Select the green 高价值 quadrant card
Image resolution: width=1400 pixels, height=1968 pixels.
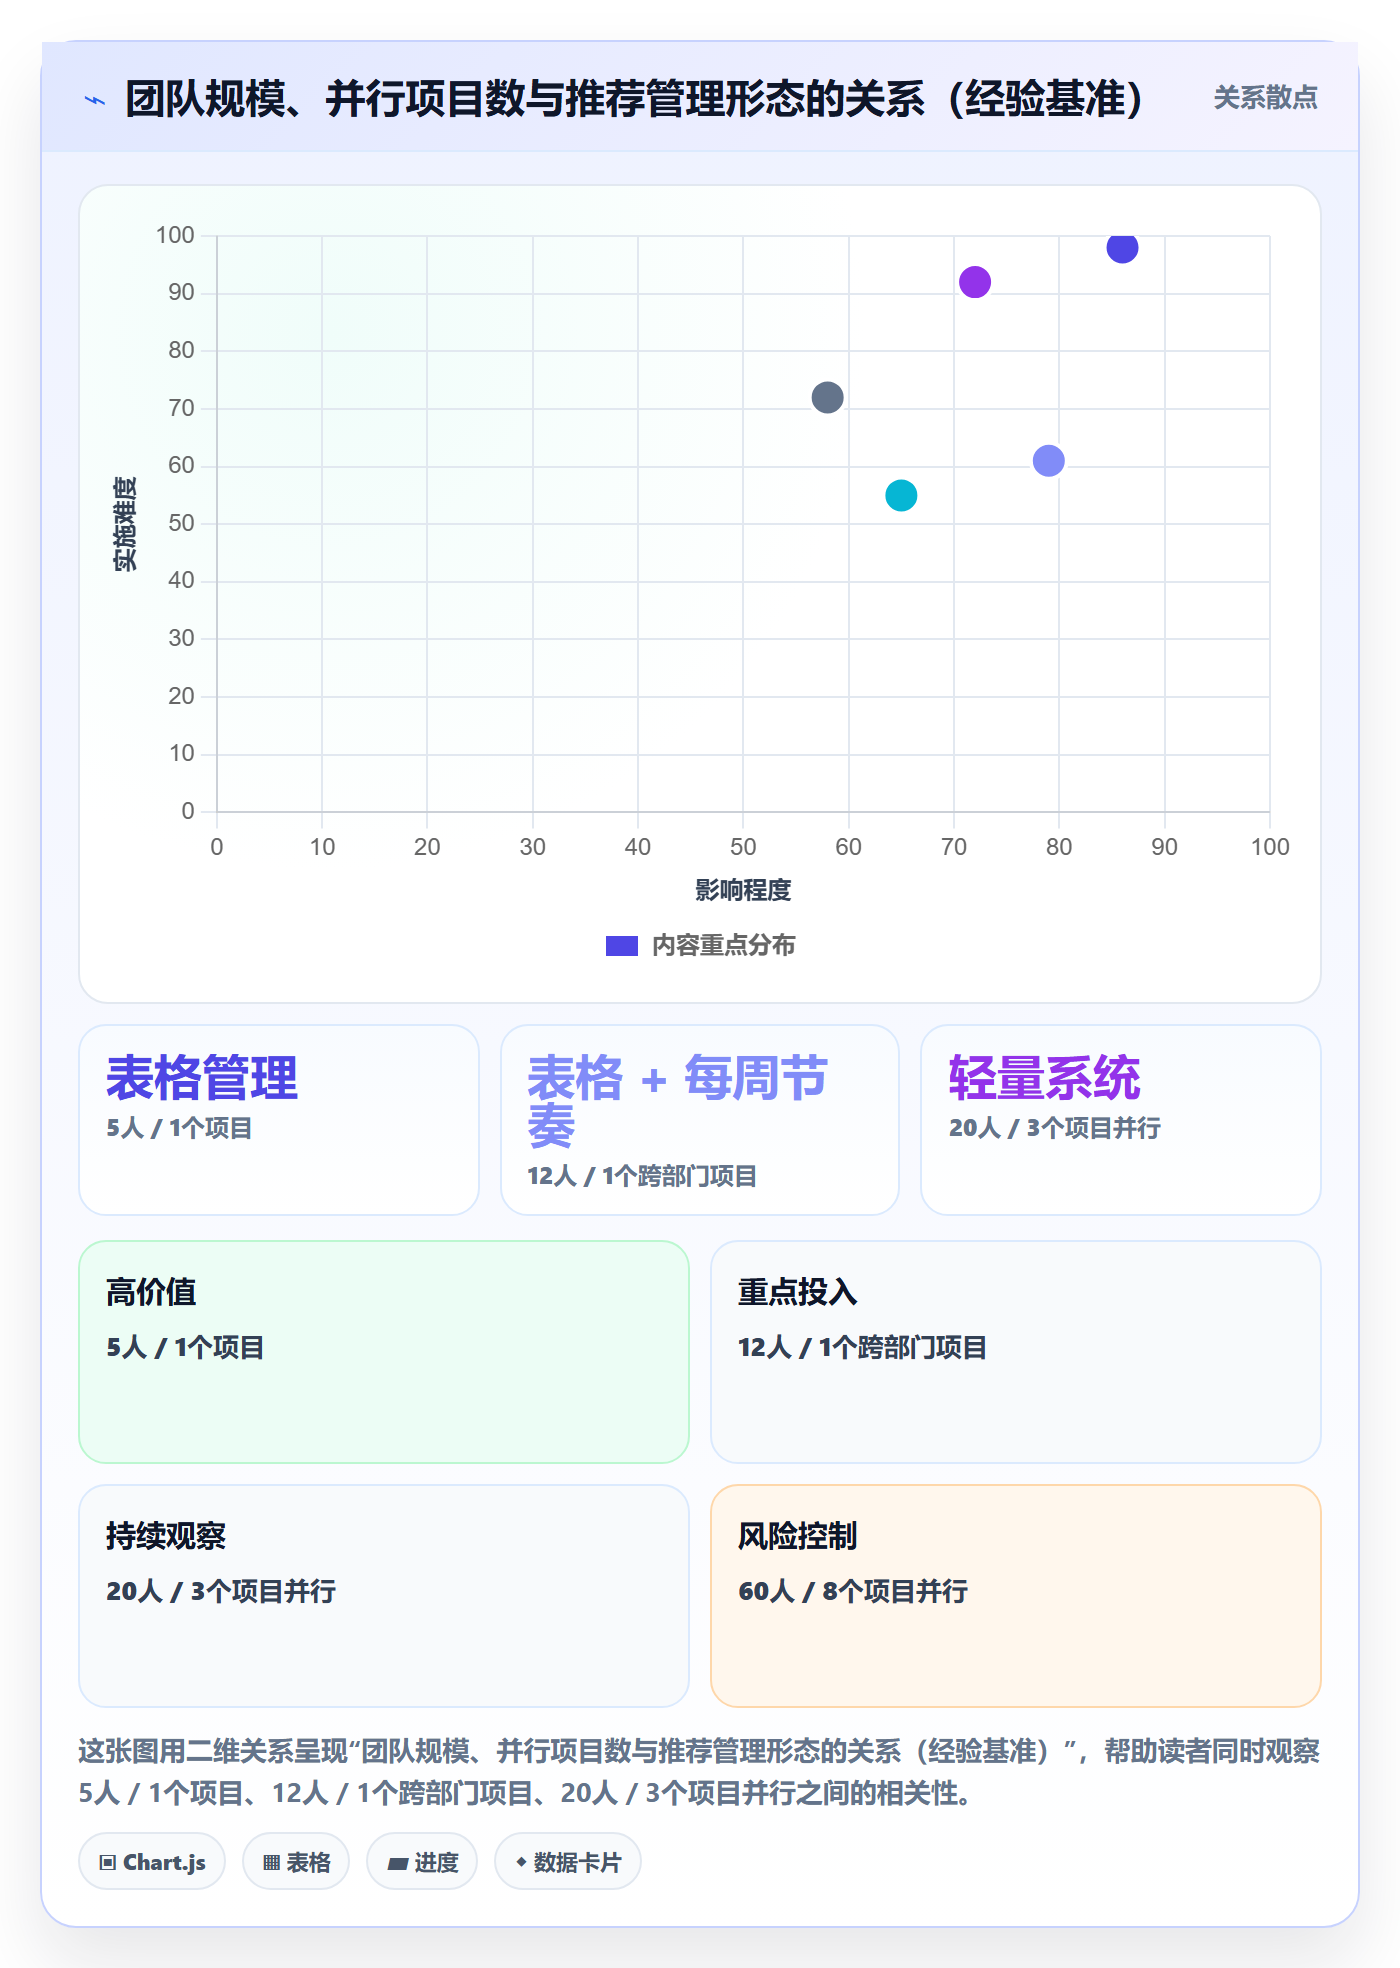[x=384, y=1352]
